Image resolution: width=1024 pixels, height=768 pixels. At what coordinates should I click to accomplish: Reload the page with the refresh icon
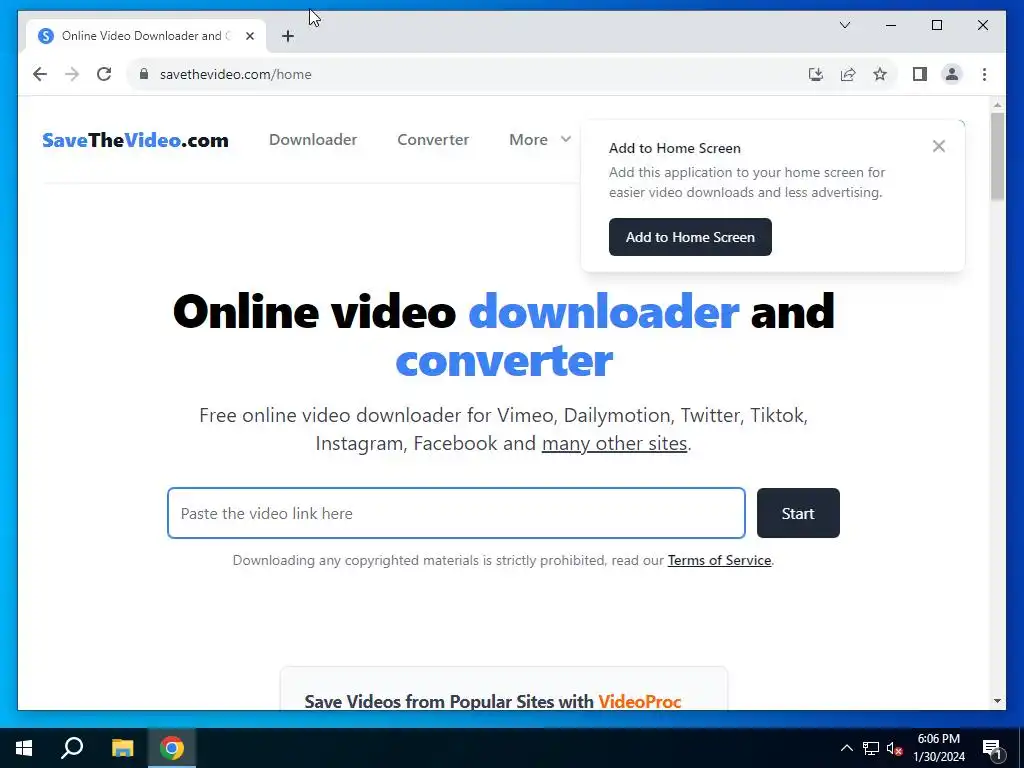[x=104, y=74]
